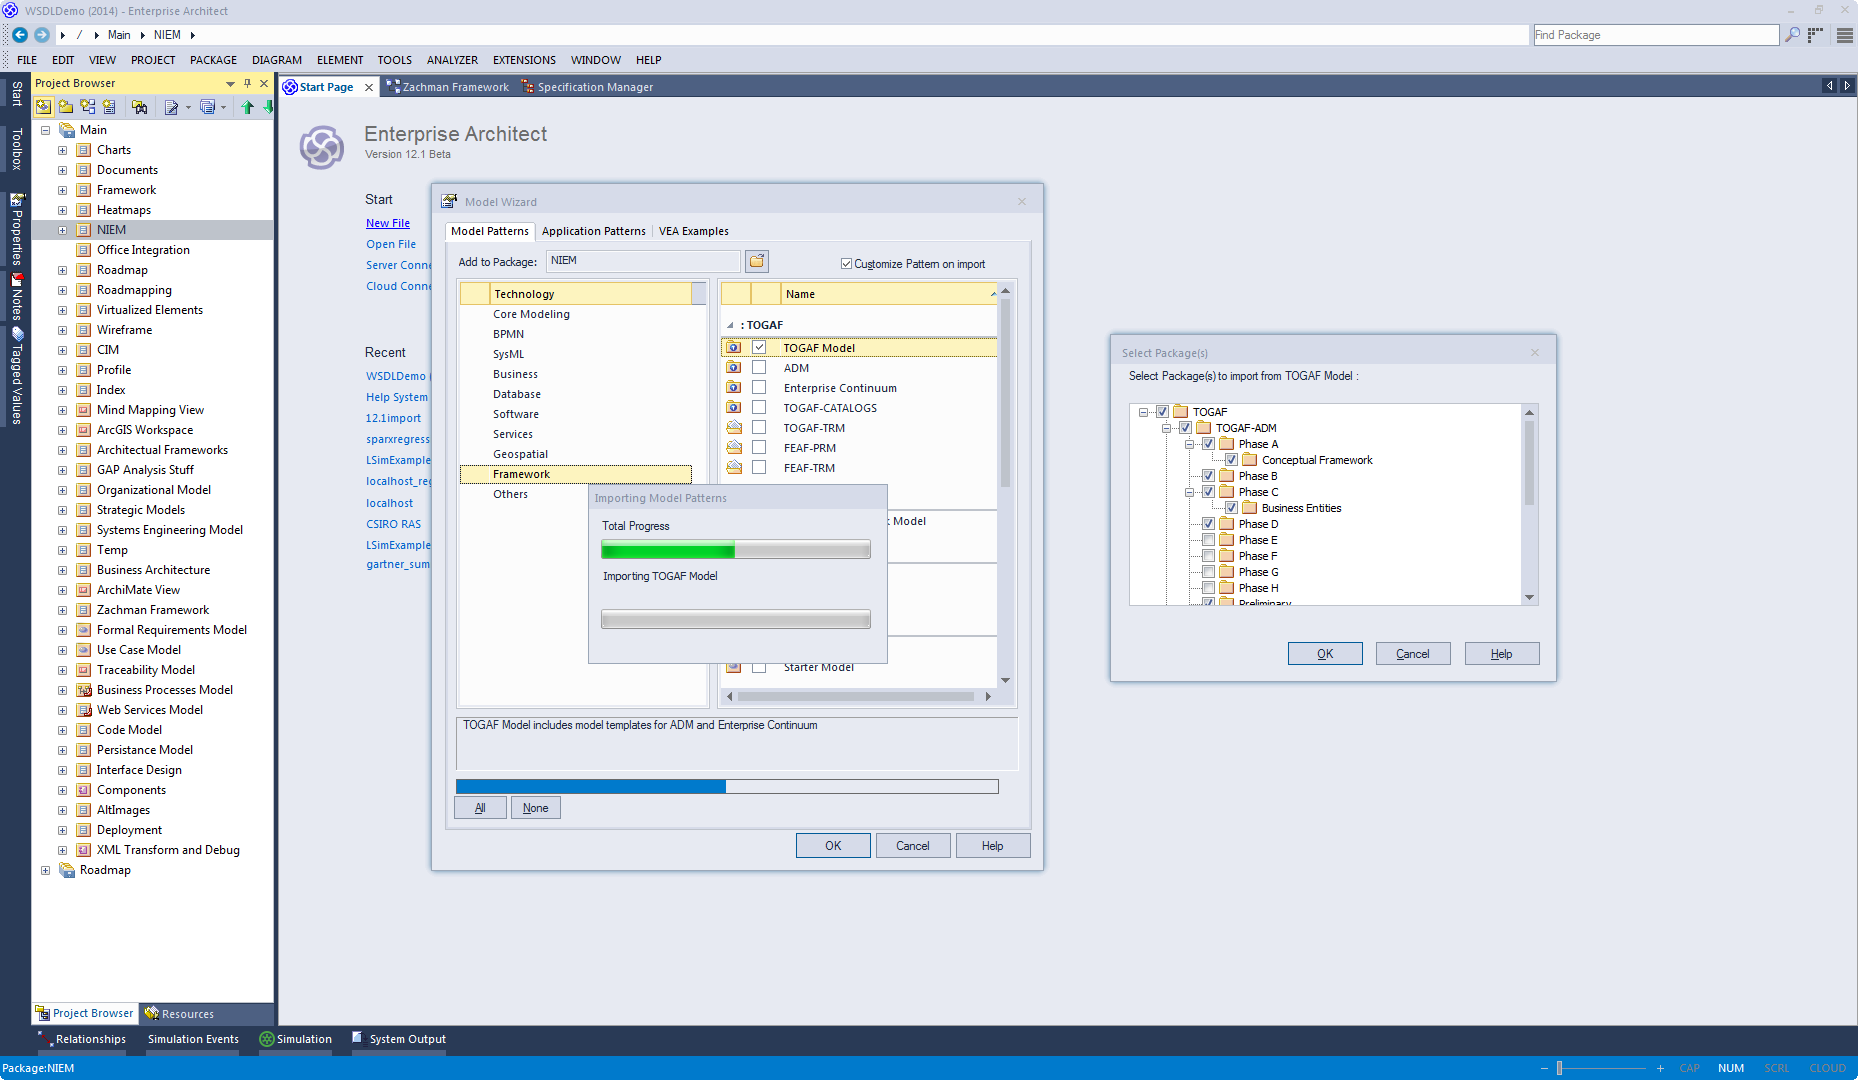Collapse the Main root tree node
The width and height of the screenshot is (1858, 1080).
[45, 130]
